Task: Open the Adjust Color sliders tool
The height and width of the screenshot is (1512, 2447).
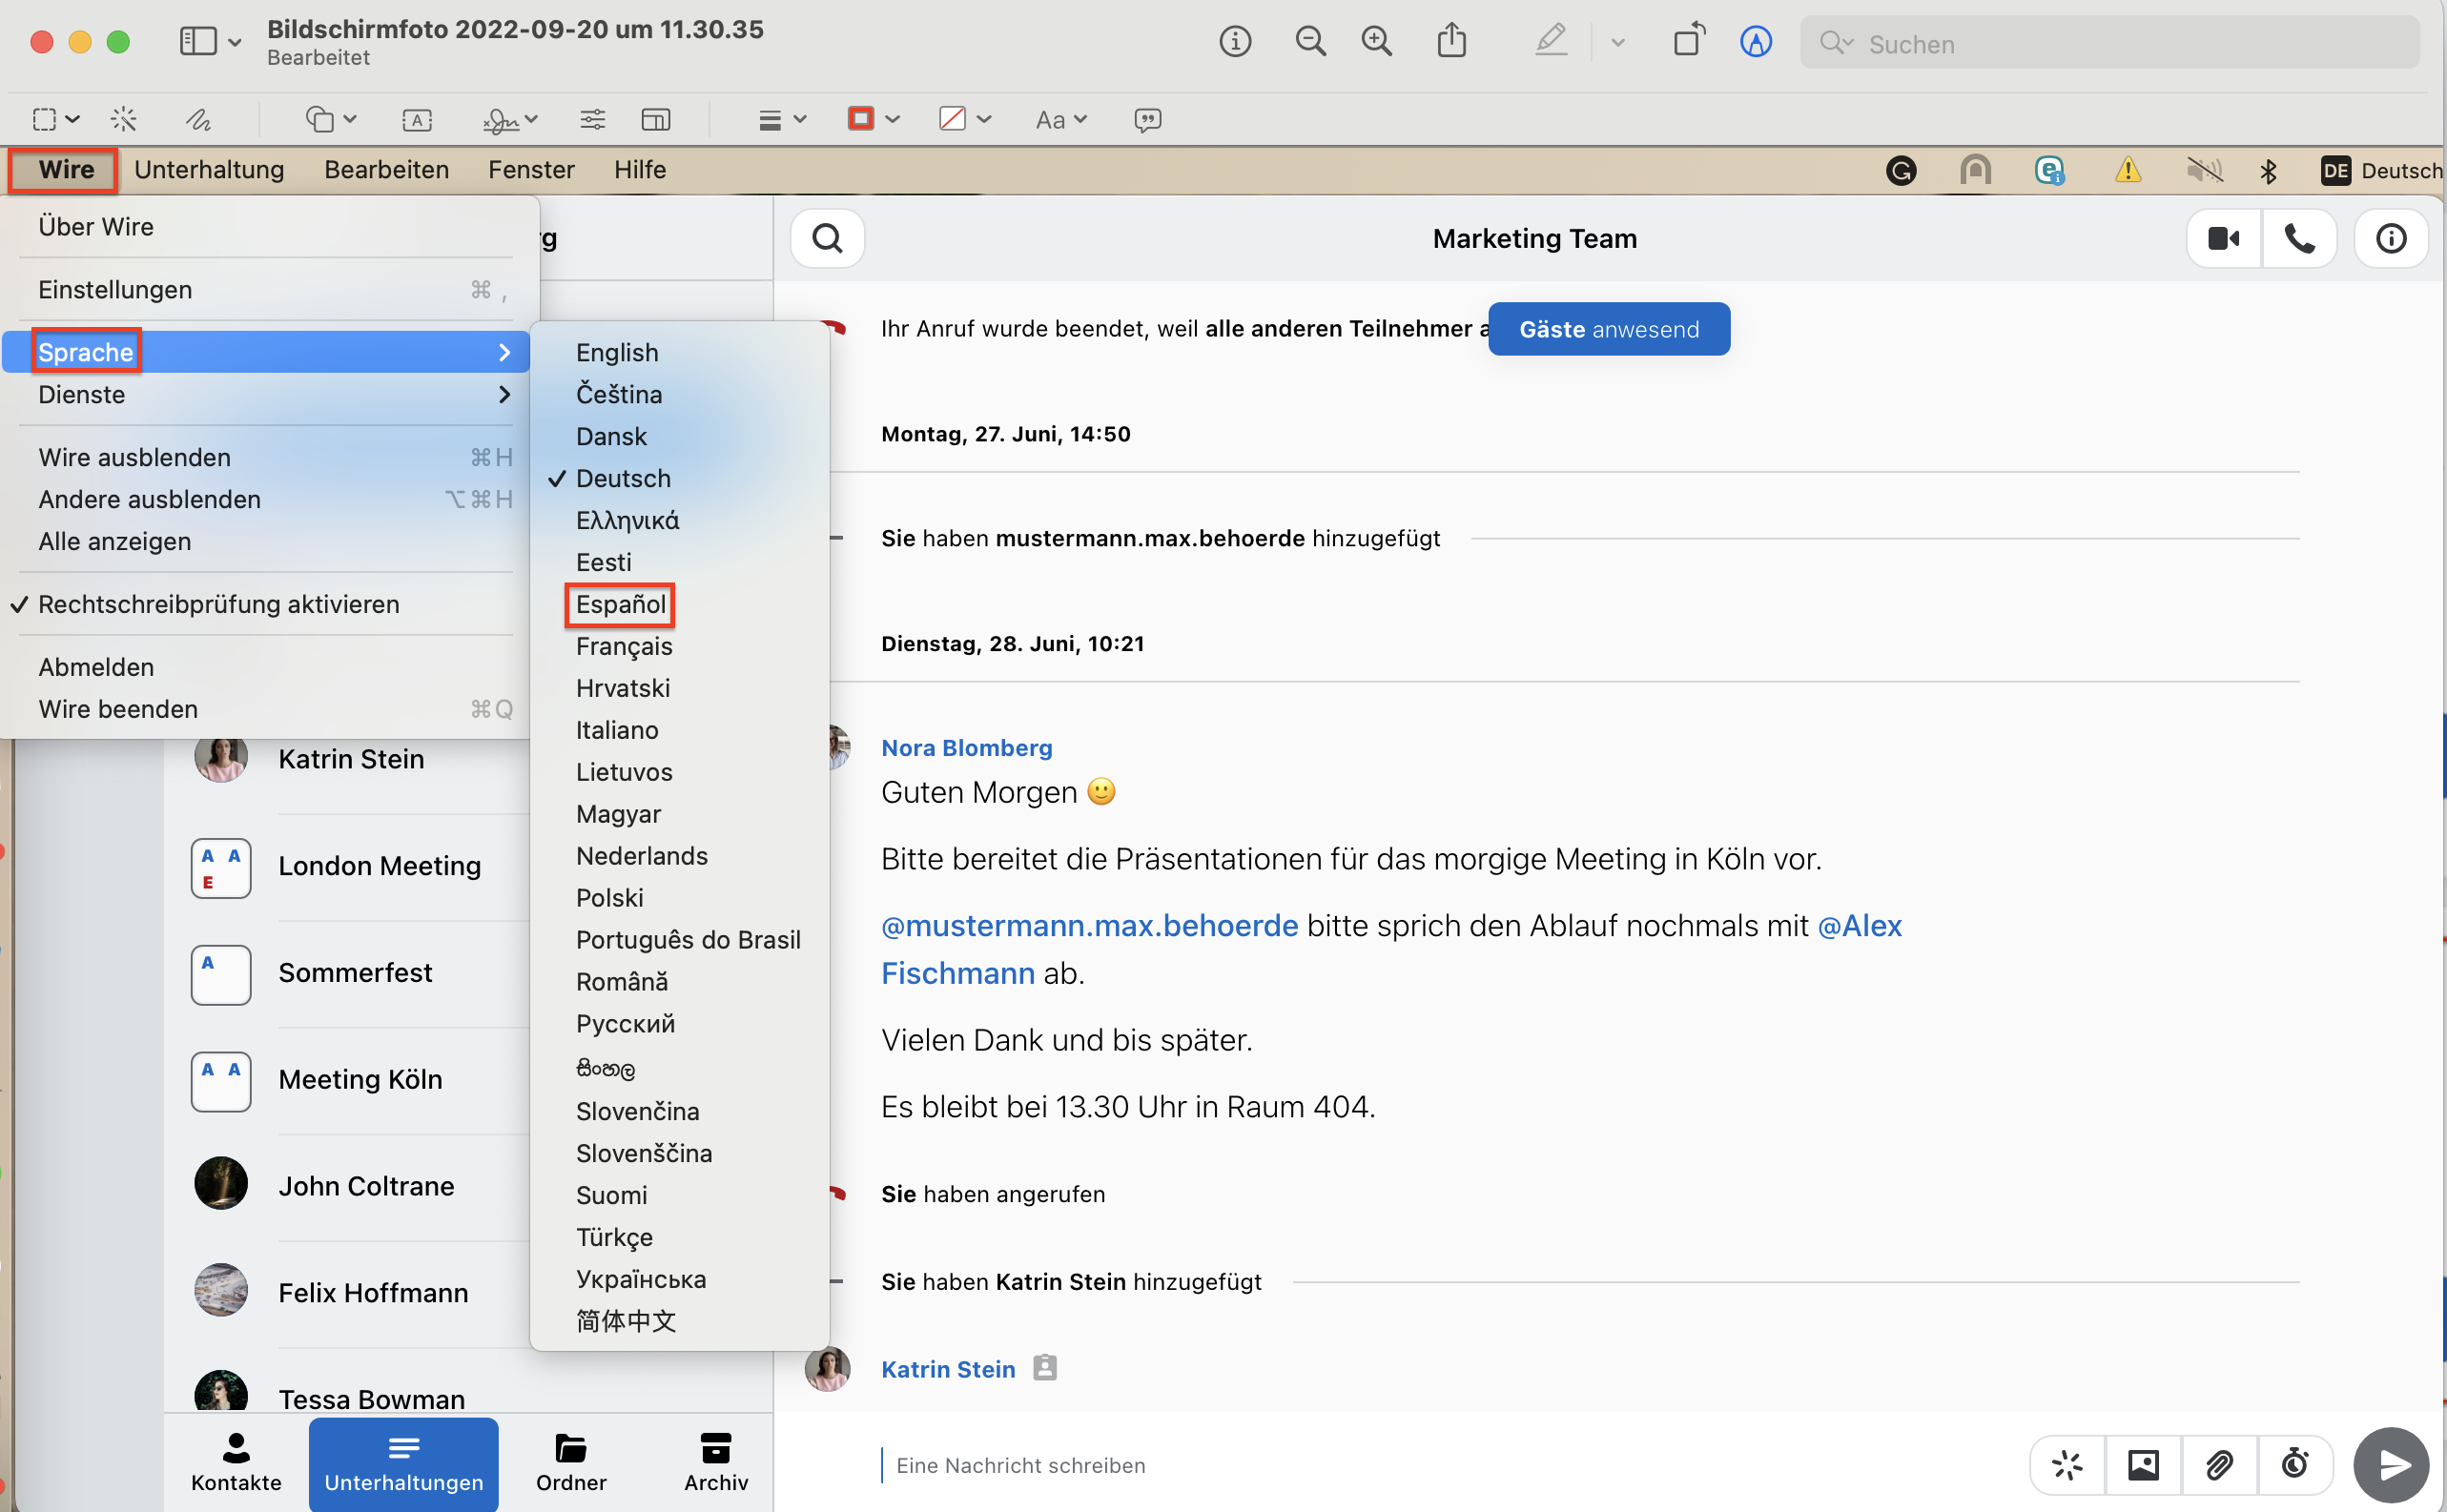Action: pos(592,120)
